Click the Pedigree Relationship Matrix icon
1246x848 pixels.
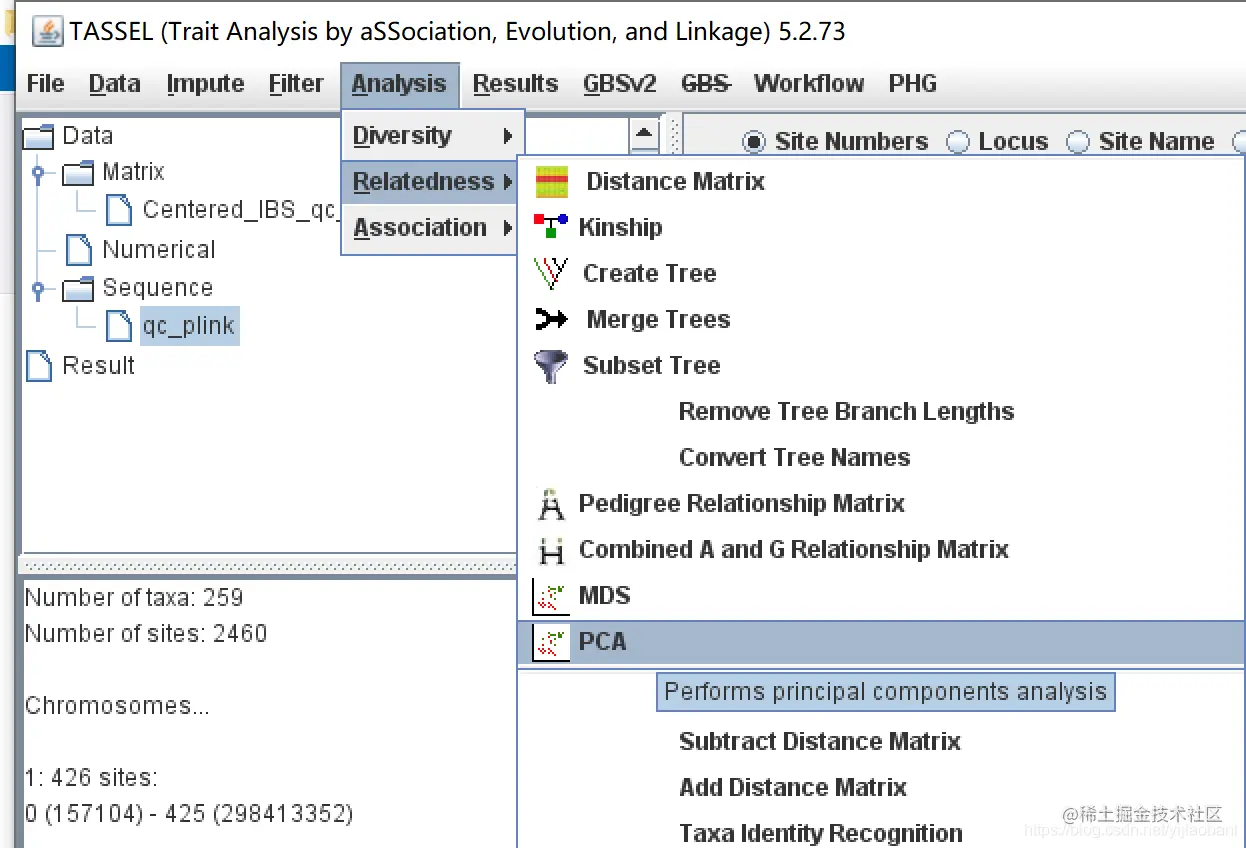pyautogui.click(x=551, y=504)
